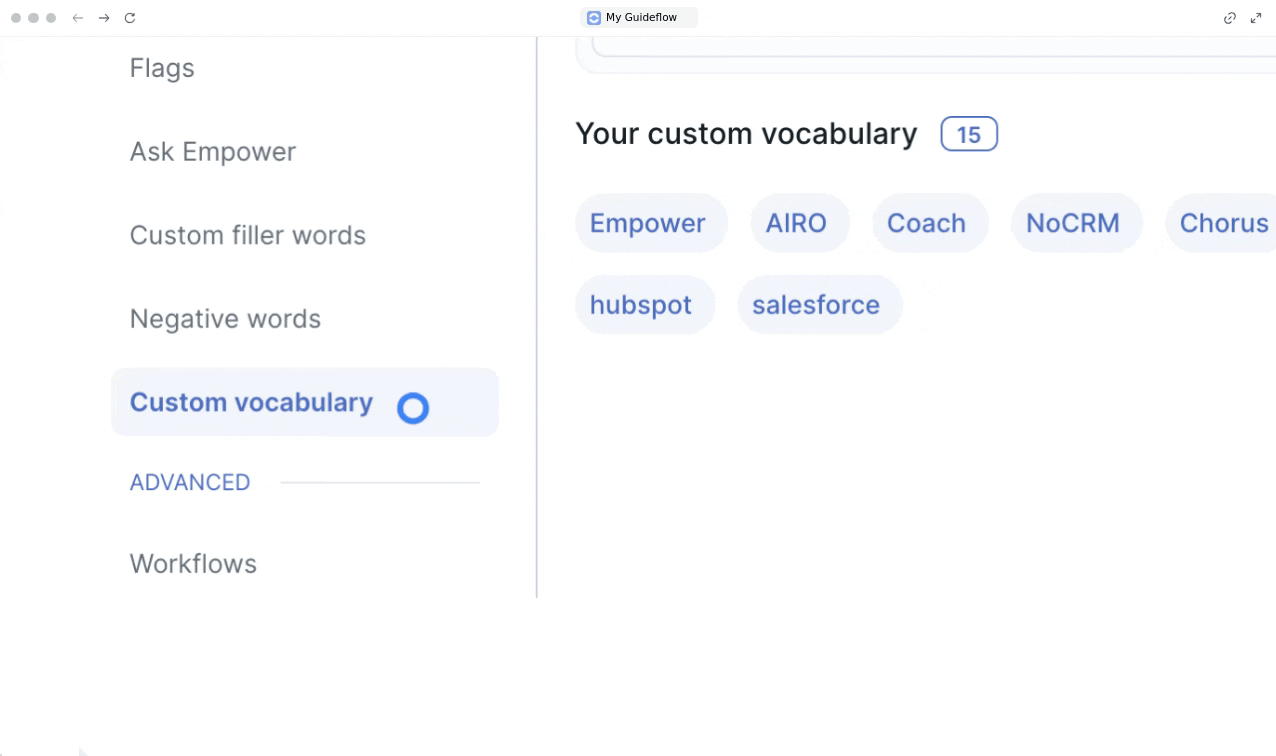This screenshot has height=756, width=1276.
Task: Click the Empower vocabulary chip
Action: [x=648, y=223]
